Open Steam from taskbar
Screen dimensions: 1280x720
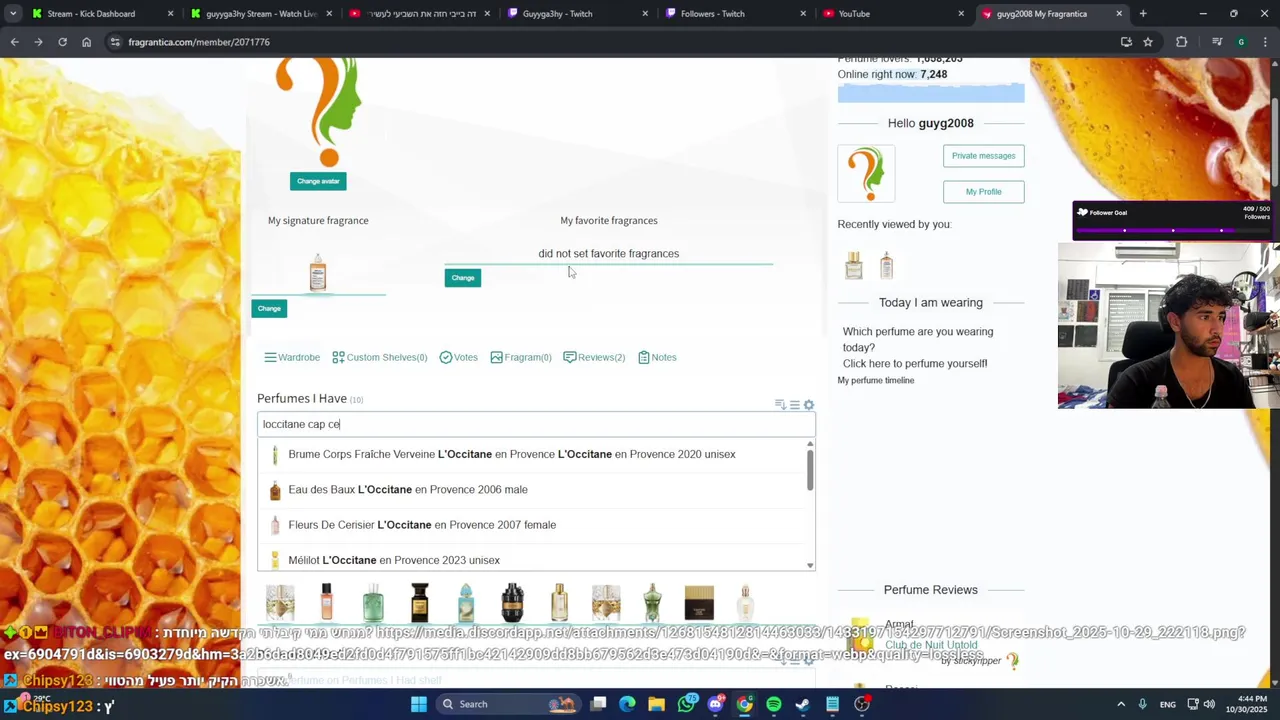(803, 704)
